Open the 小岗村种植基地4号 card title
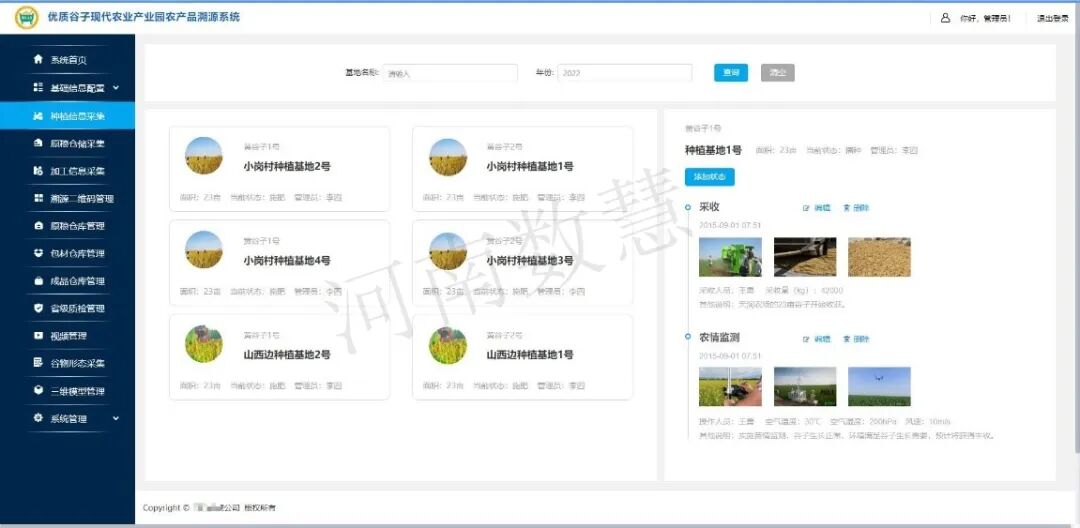The width and height of the screenshot is (1080, 528). pyautogui.click(x=287, y=260)
